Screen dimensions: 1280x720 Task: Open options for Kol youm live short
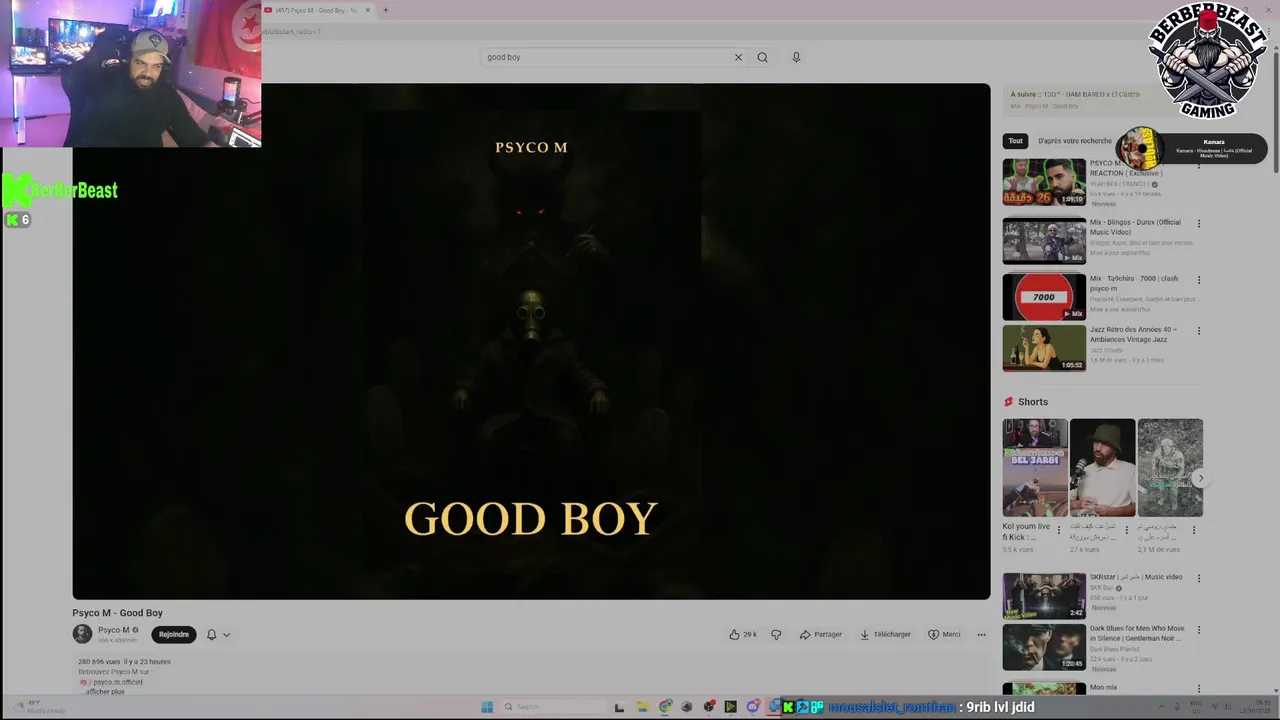click(x=1058, y=530)
